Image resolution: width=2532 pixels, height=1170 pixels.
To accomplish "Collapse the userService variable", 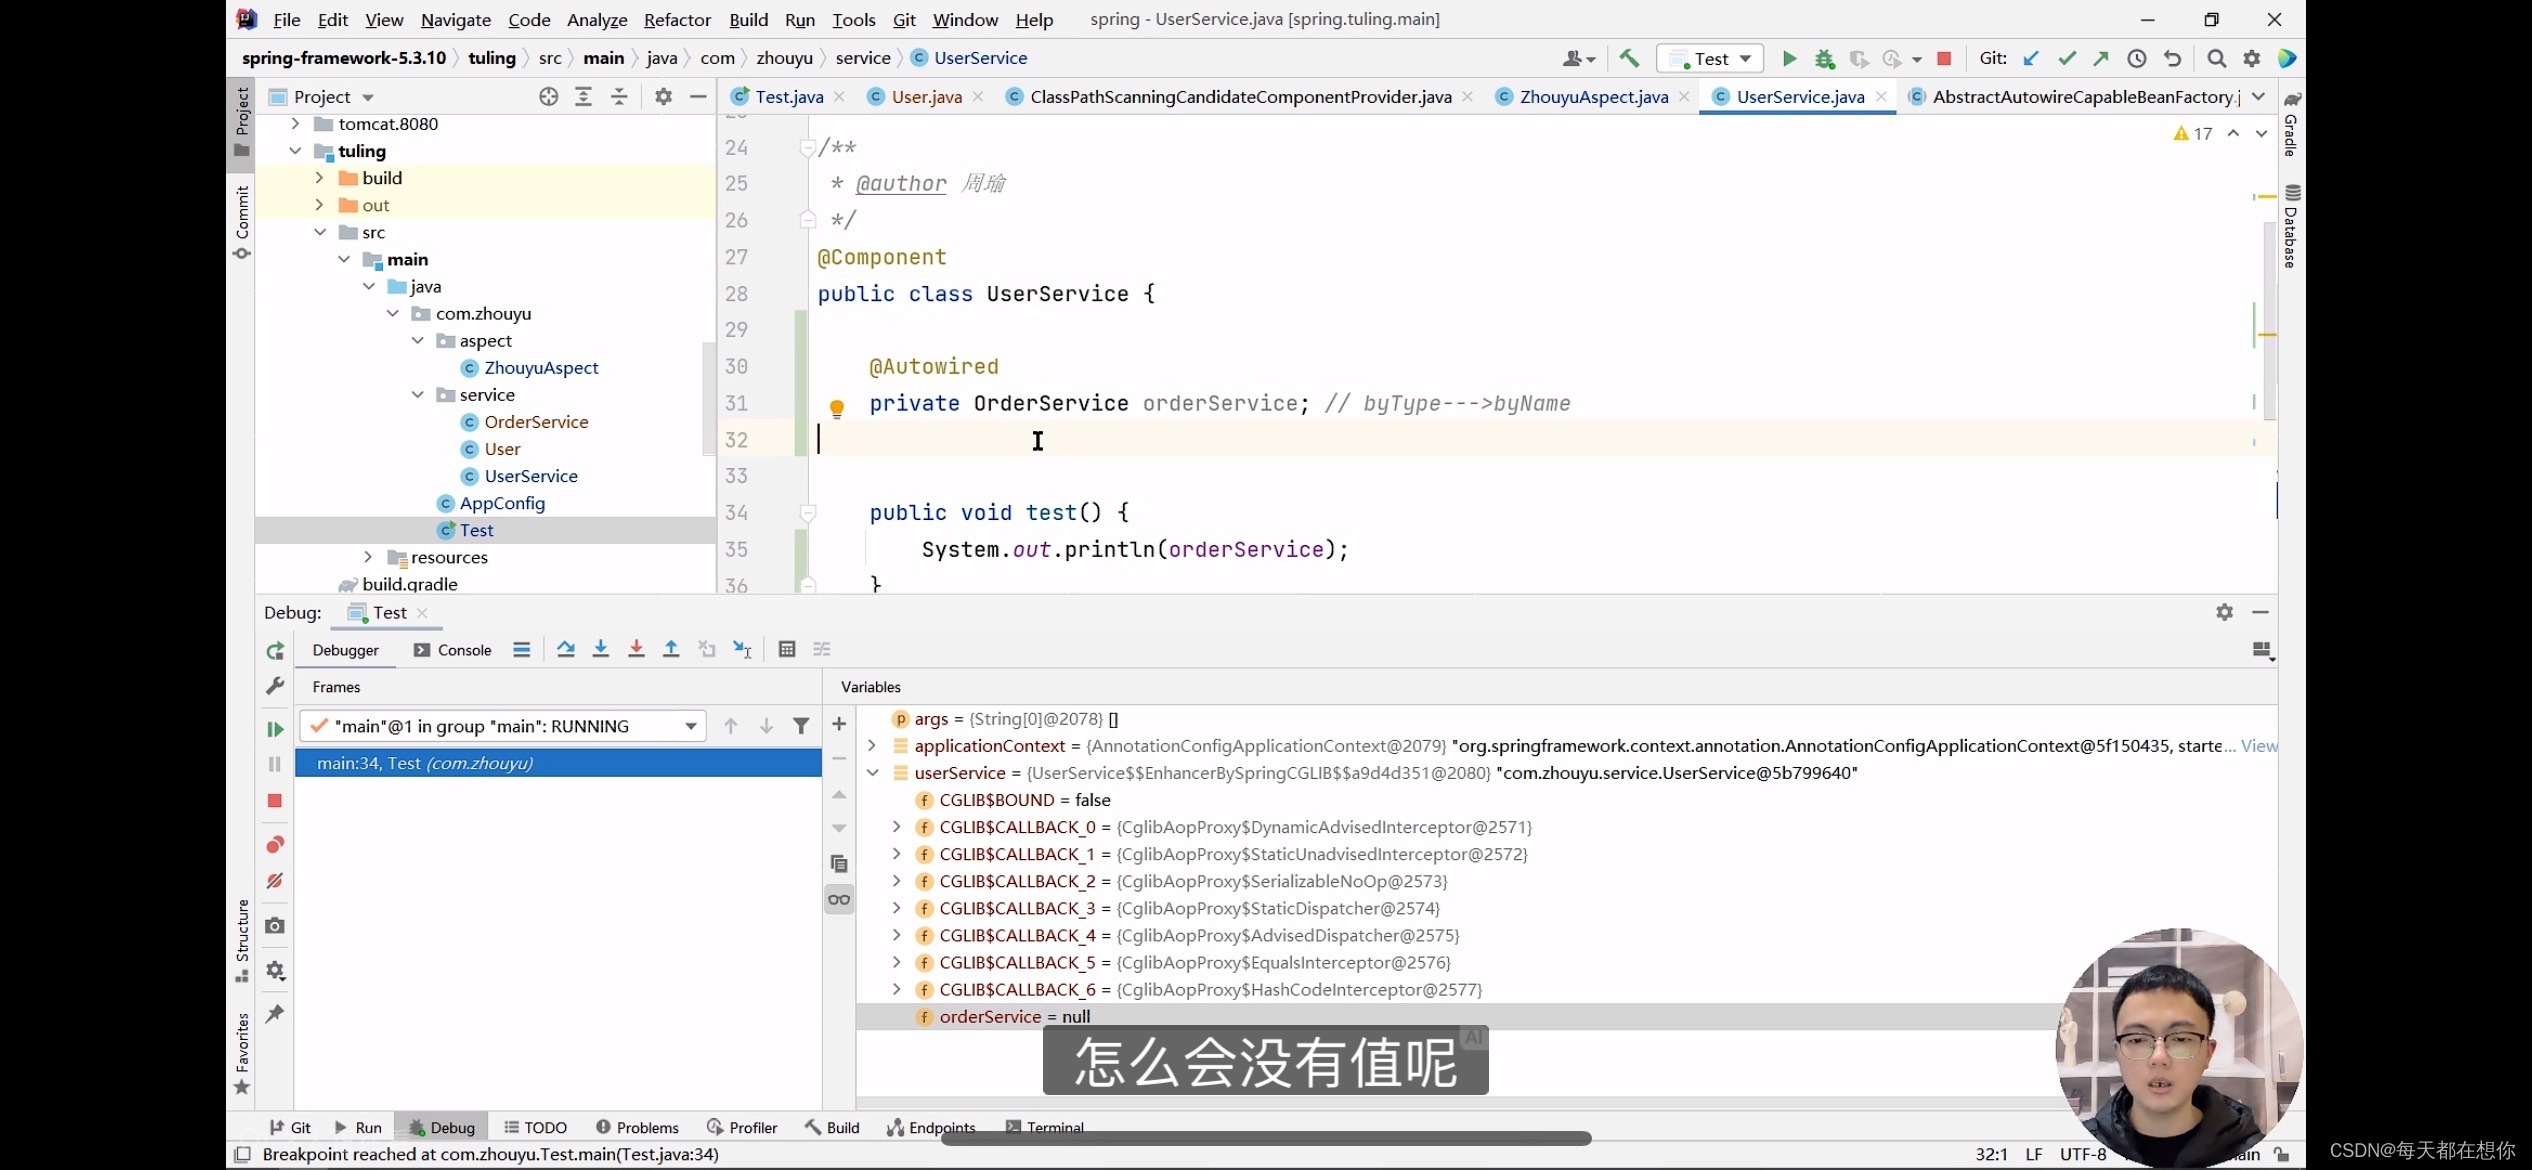I will pos(872,773).
